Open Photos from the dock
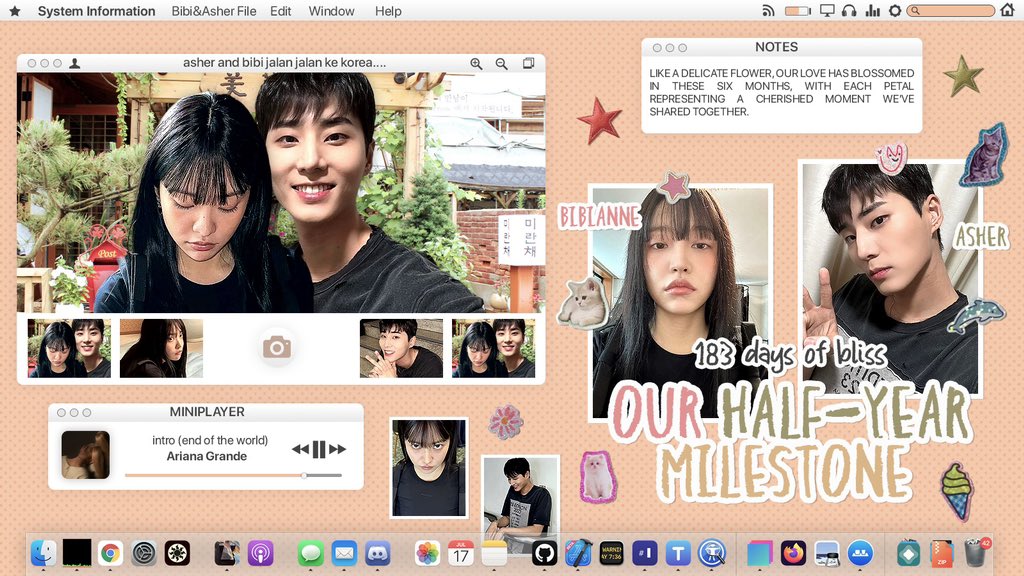Viewport: 1024px width, 576px height. tap(428, 553)
